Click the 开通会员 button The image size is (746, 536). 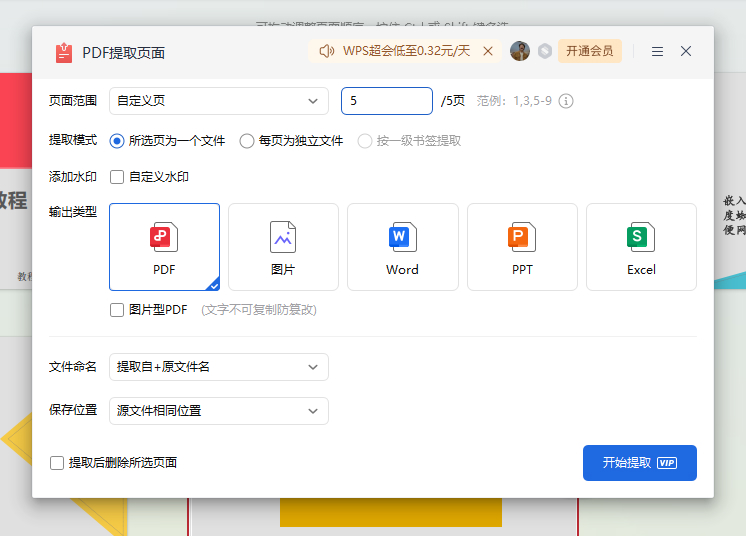pyautogui.click(x=589, y=51)
